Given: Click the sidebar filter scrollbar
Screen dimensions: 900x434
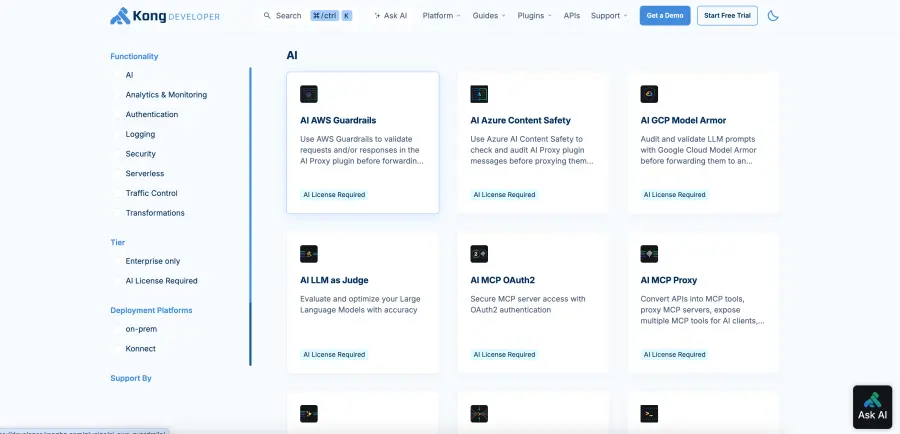Looking at the screenshot, I should pyautogui.click(x=250, y=216).
